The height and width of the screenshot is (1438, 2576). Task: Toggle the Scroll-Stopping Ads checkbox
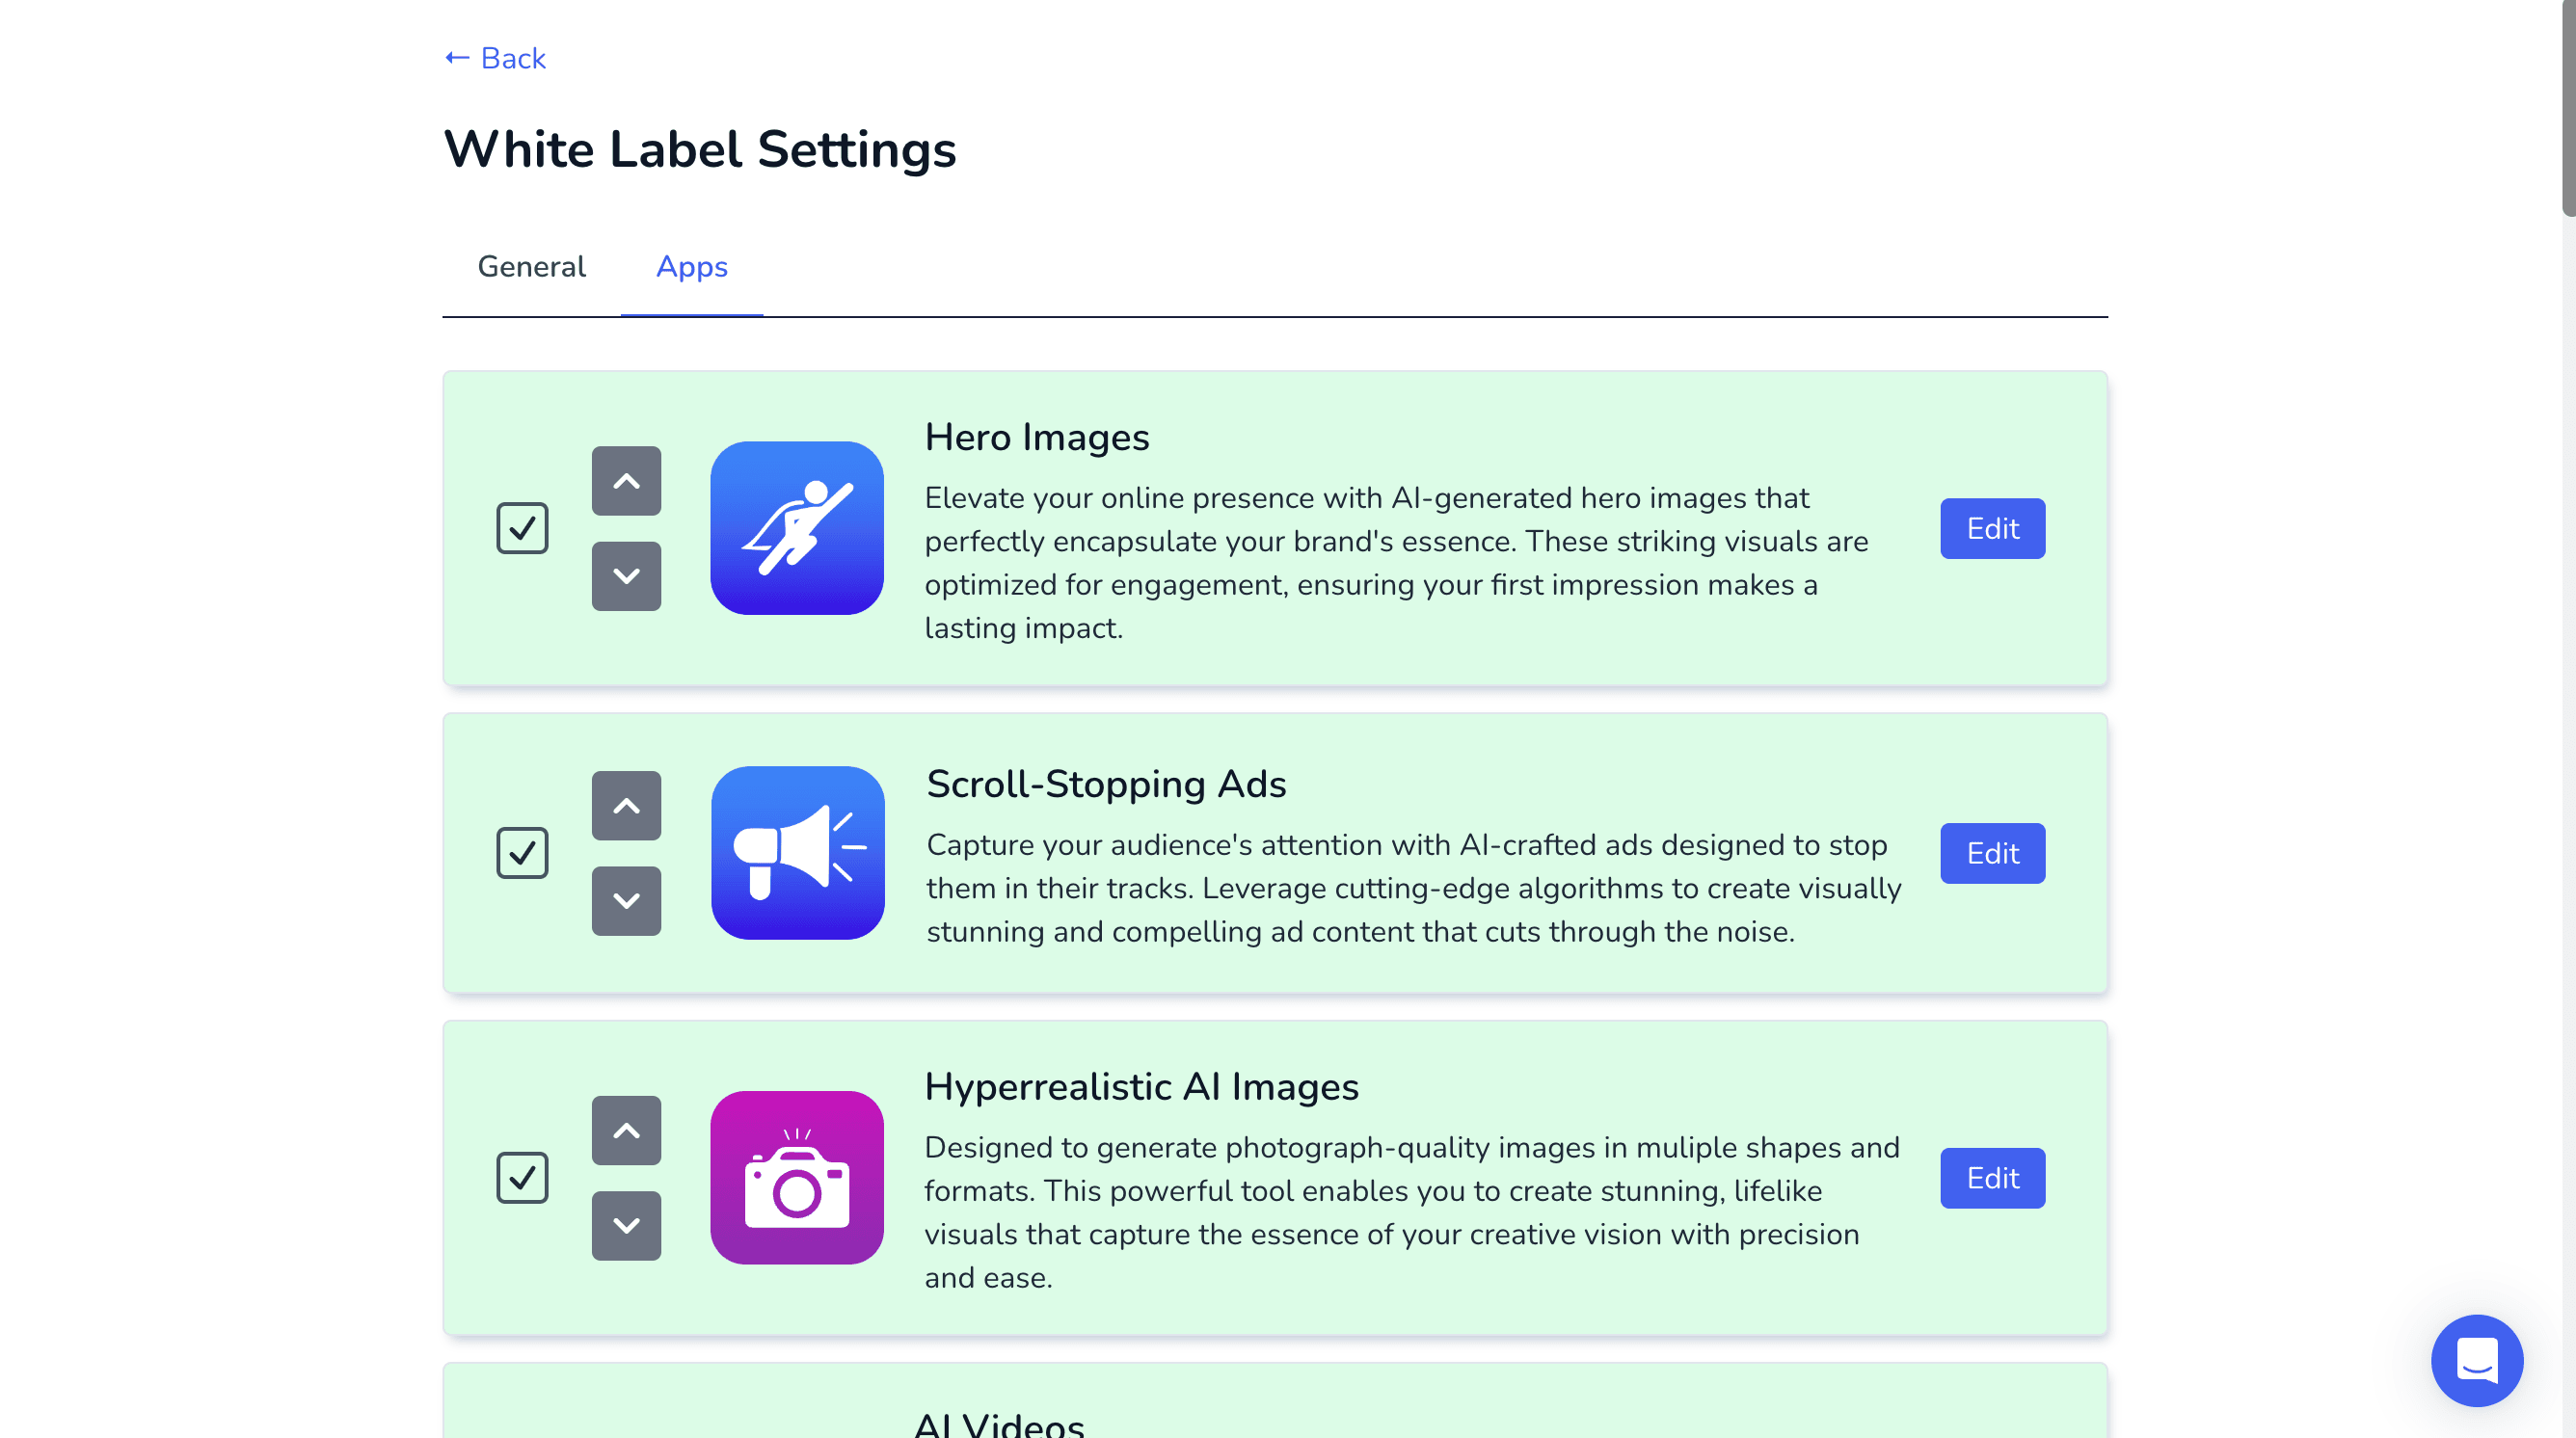point(522,853)
